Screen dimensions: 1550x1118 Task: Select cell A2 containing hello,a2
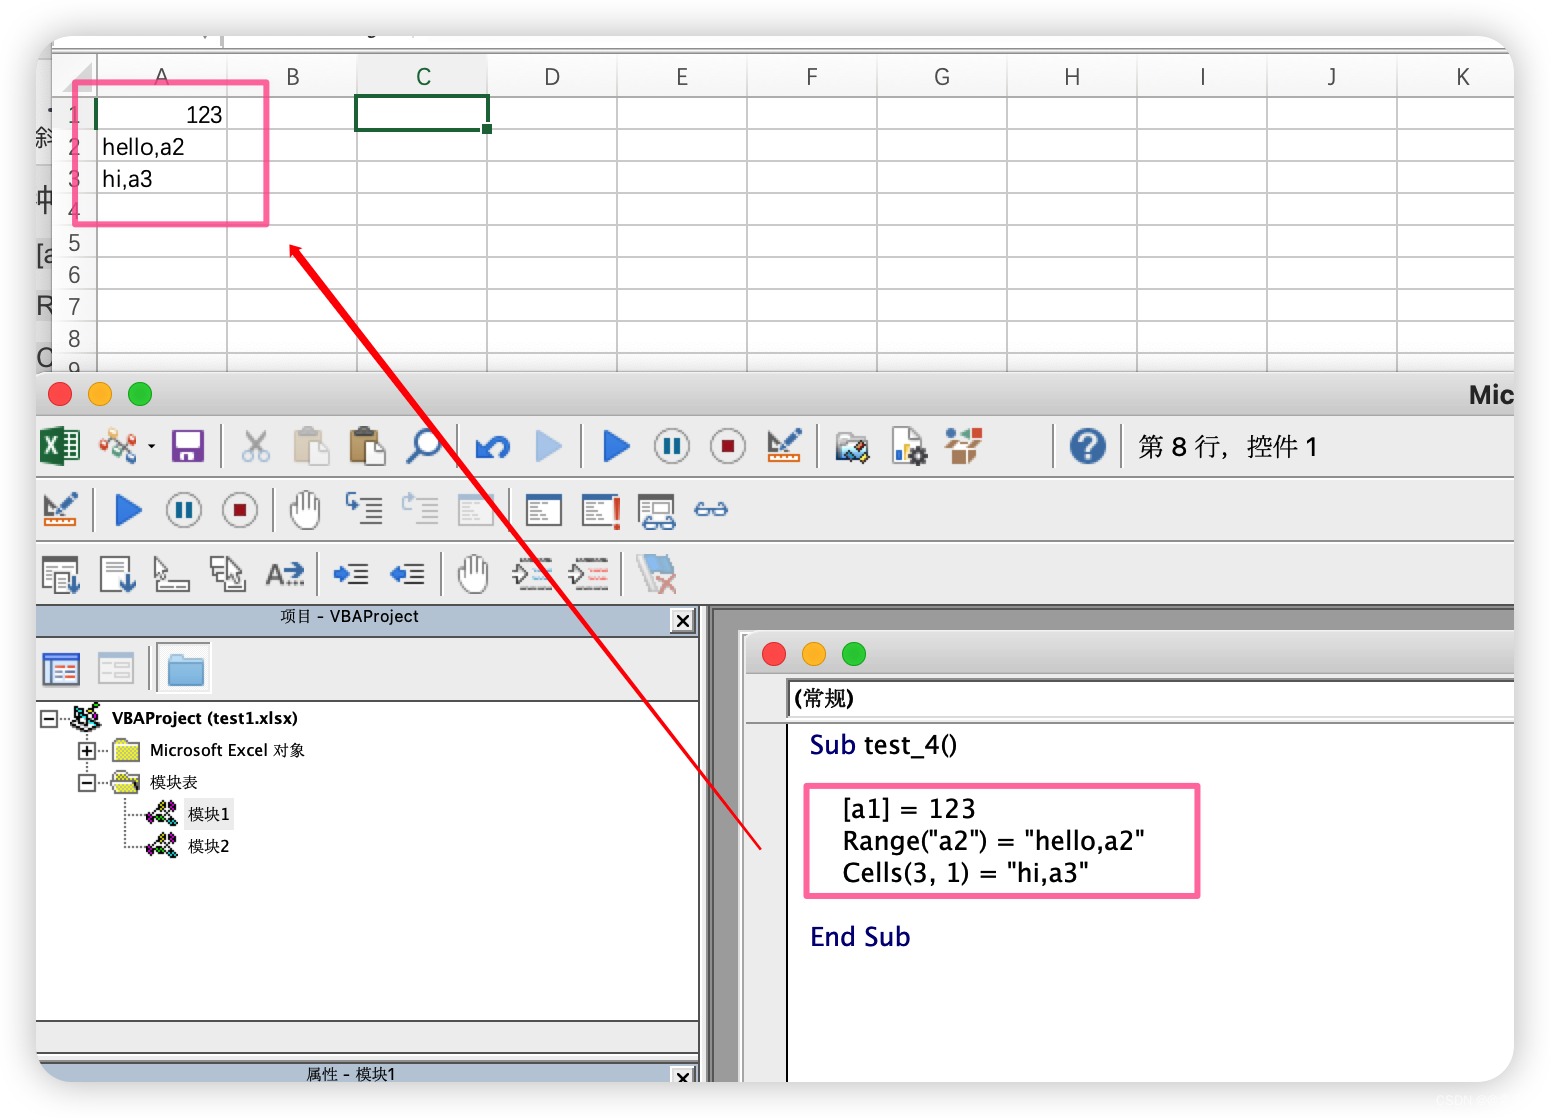162,146
